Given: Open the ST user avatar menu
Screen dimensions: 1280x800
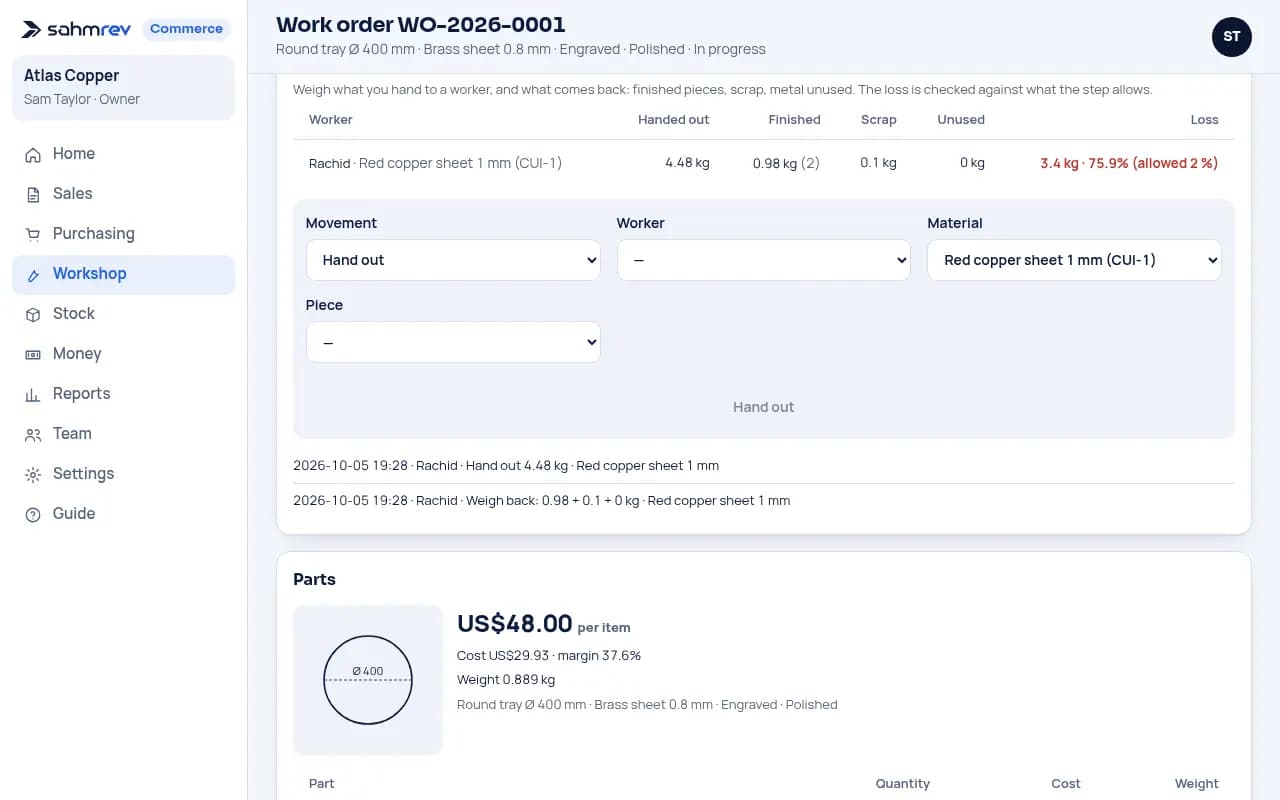Looking at the screenshot, I should tap(1231, 37).
